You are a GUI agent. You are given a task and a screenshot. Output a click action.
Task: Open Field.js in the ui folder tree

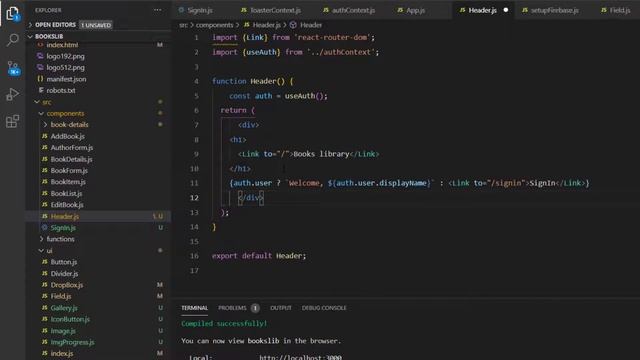pos(61,296)
